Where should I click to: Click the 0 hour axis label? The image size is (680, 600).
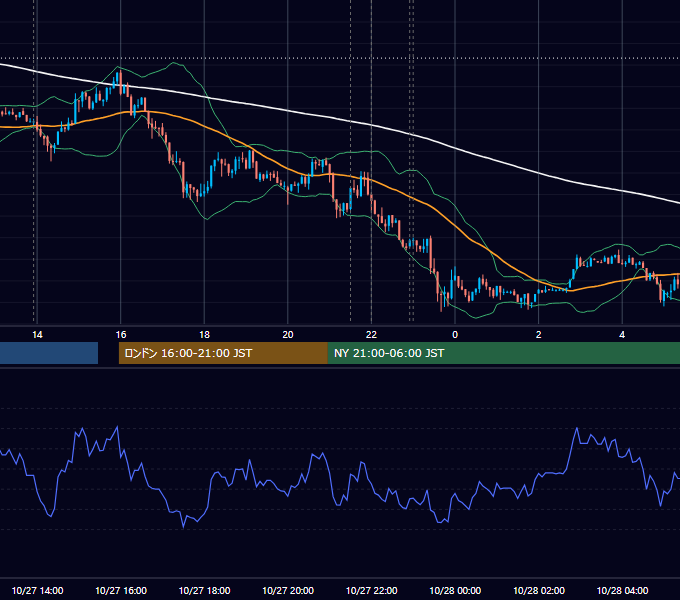(x=455, y=335)
